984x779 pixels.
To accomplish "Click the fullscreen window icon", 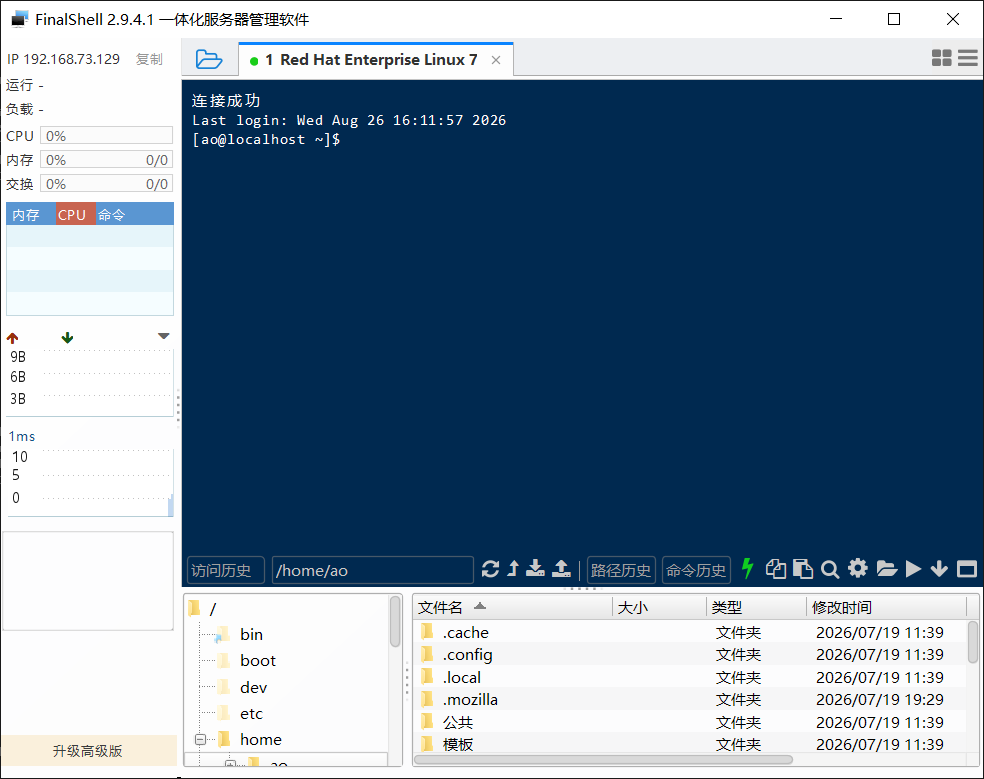I will click(x=966, y=569).
